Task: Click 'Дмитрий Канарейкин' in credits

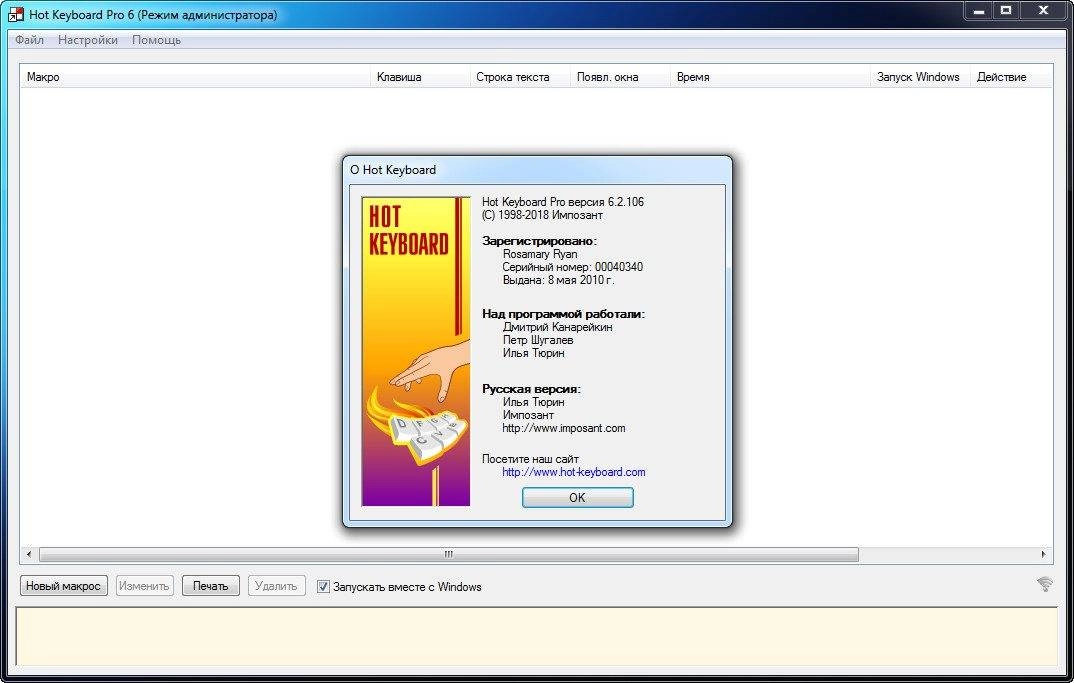Action: tap(558, 327)
